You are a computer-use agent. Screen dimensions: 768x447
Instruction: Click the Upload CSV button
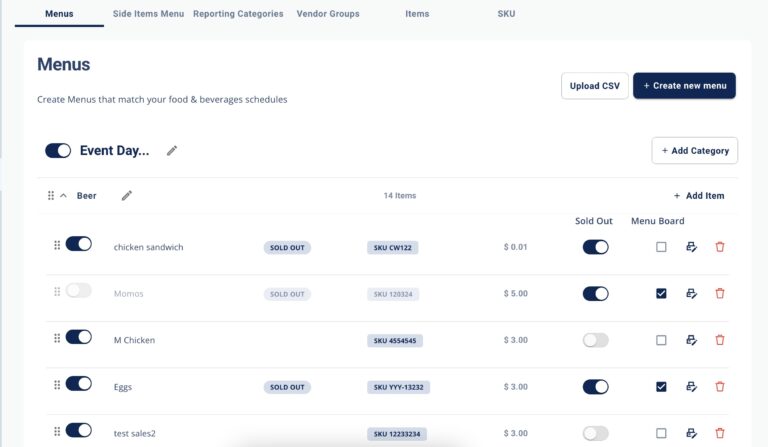point(595,86)
